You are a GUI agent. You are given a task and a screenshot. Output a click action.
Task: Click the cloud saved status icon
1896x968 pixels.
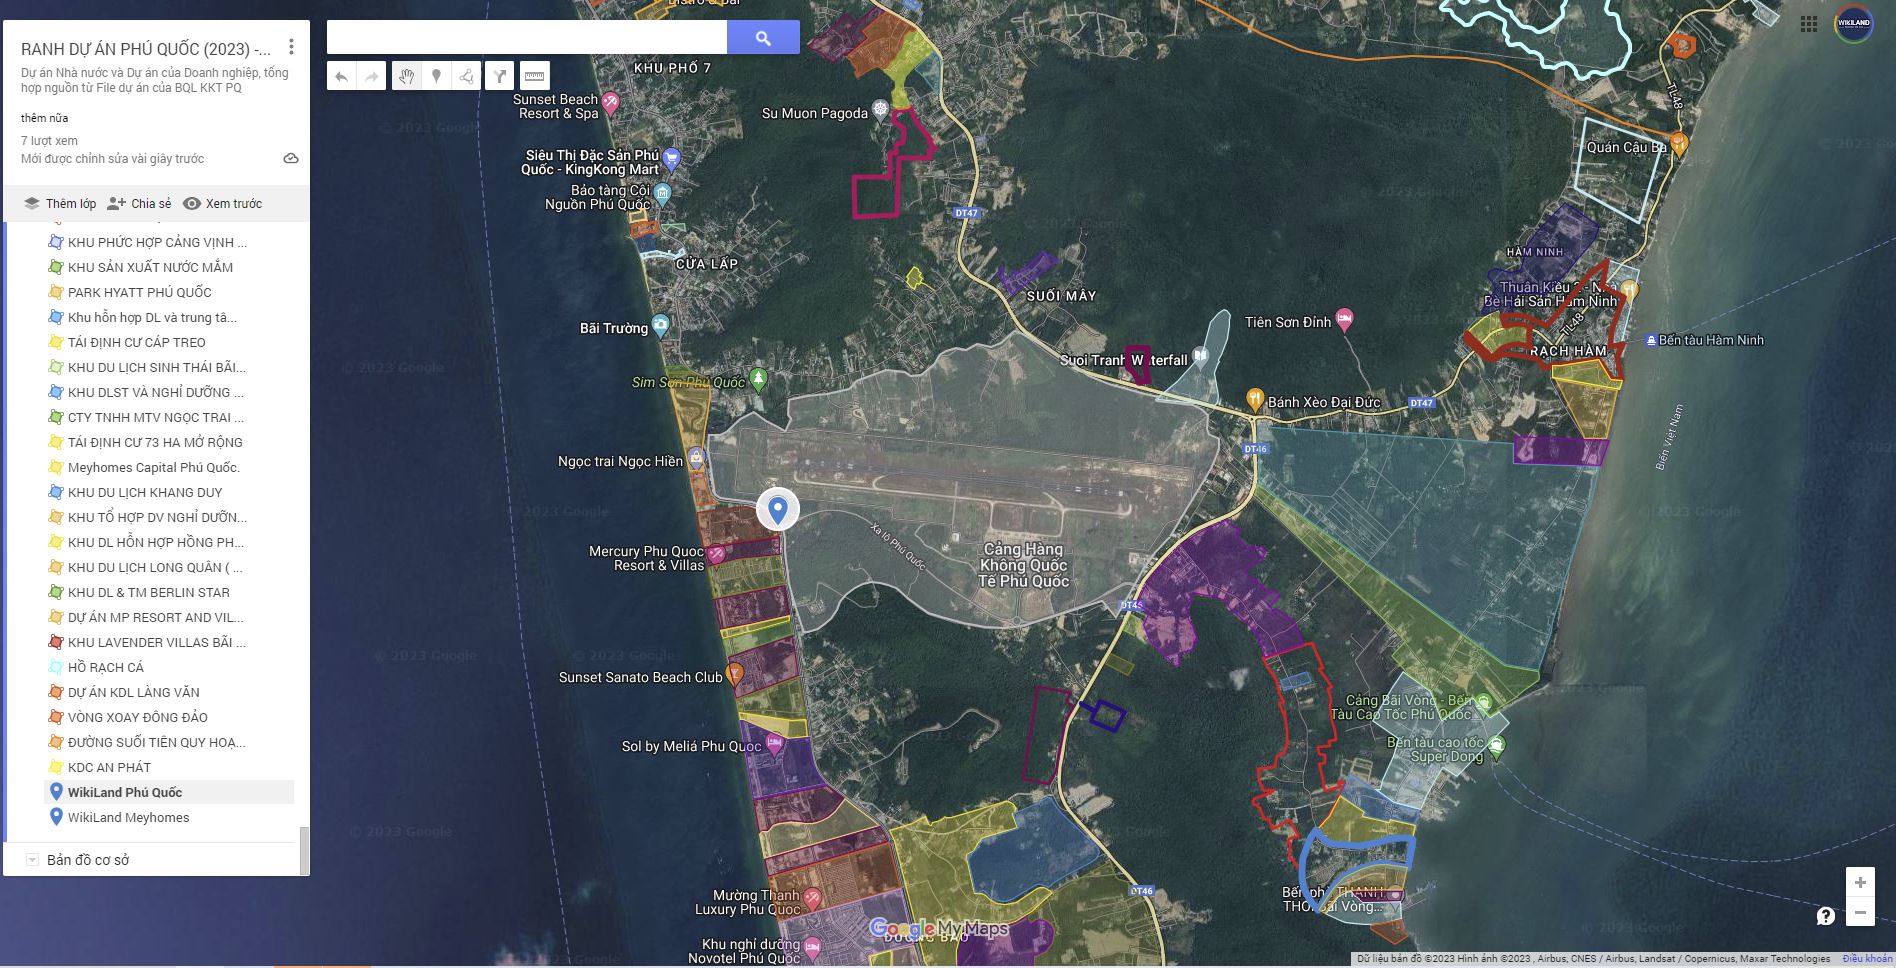[291, 159]
